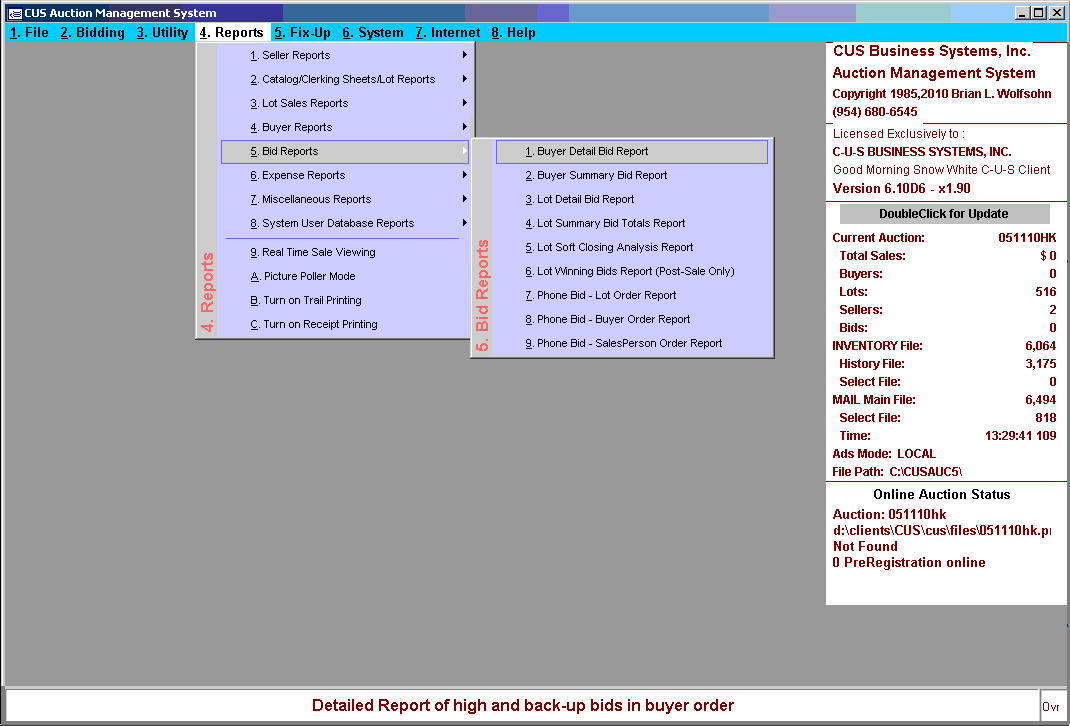Open the 1. File menu
The width and height of the screenshot is (1070, 726).
[29, 32]
